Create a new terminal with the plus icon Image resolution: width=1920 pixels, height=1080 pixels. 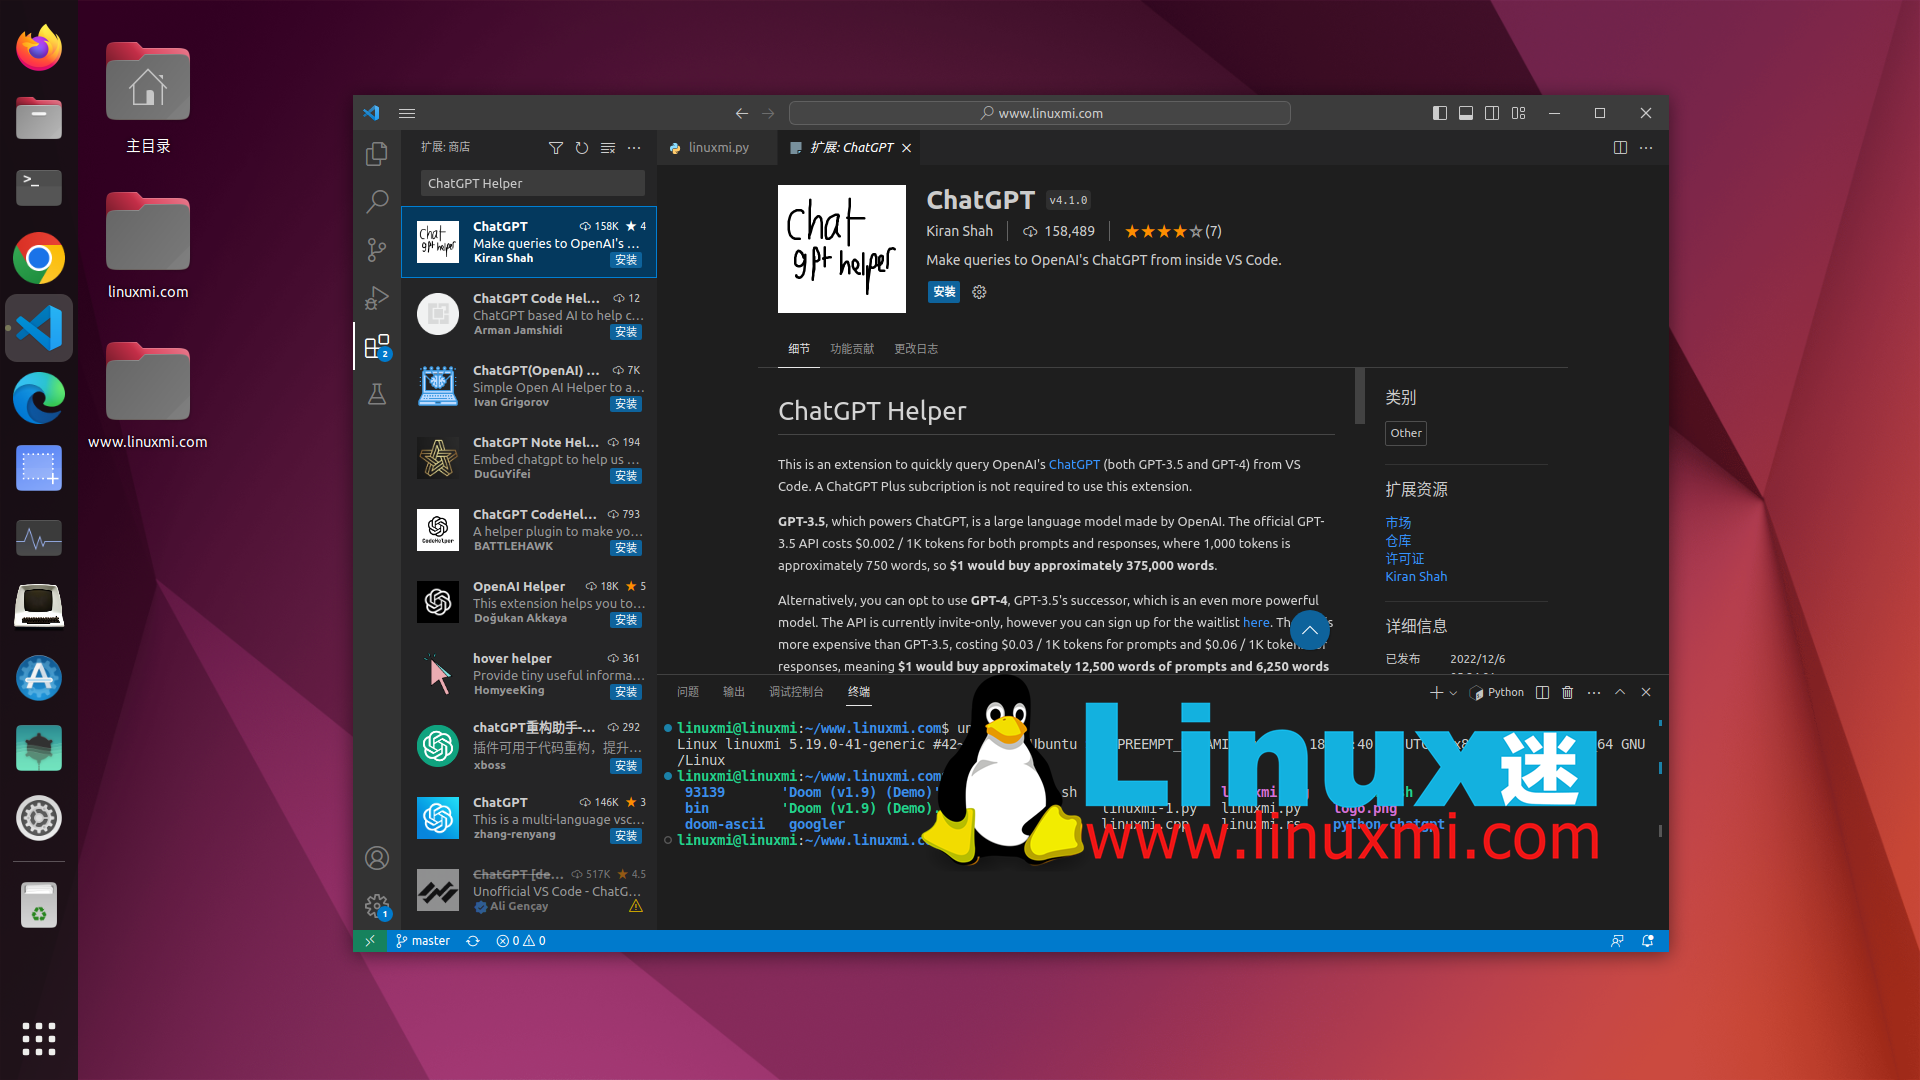(1435, 692)
